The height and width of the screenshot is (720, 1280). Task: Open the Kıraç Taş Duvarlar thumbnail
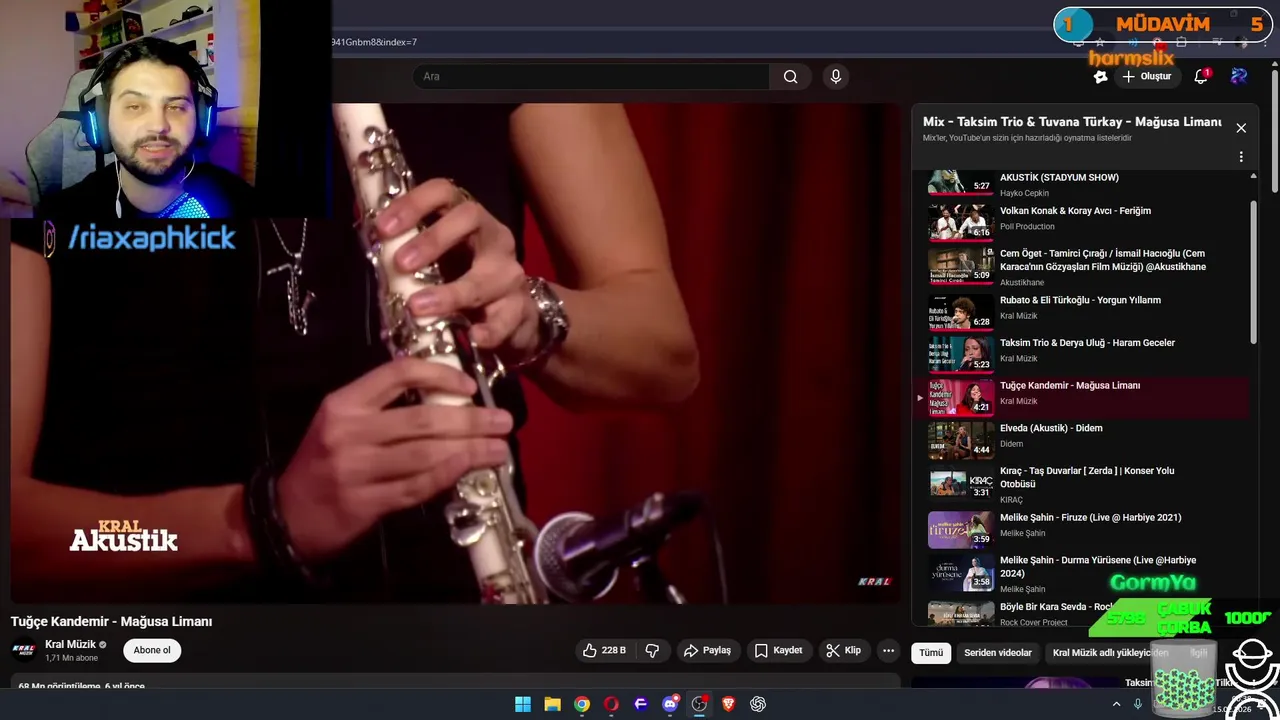click(960, 483)
